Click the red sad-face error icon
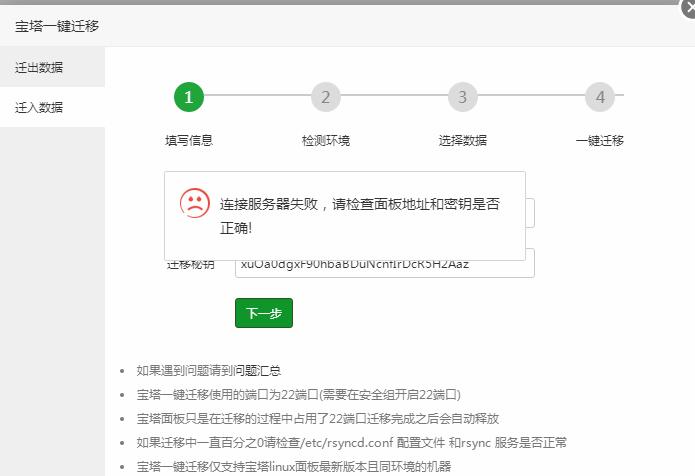 pos(195,203)
